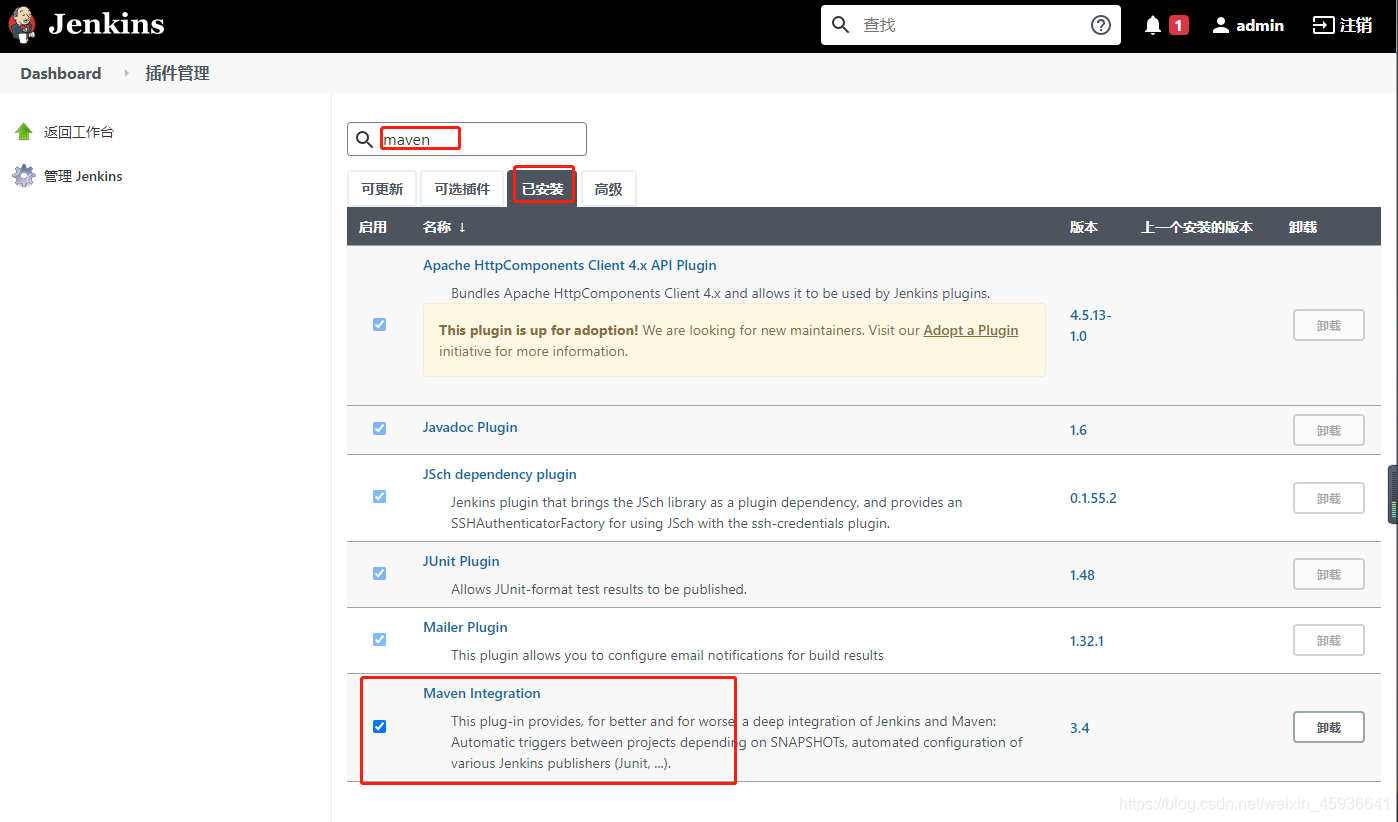Image resolution: width=1398 pixels, height=822 pixels.
Task: Click the gear icon for 管理 Jenkins
Action: [24, 176]
